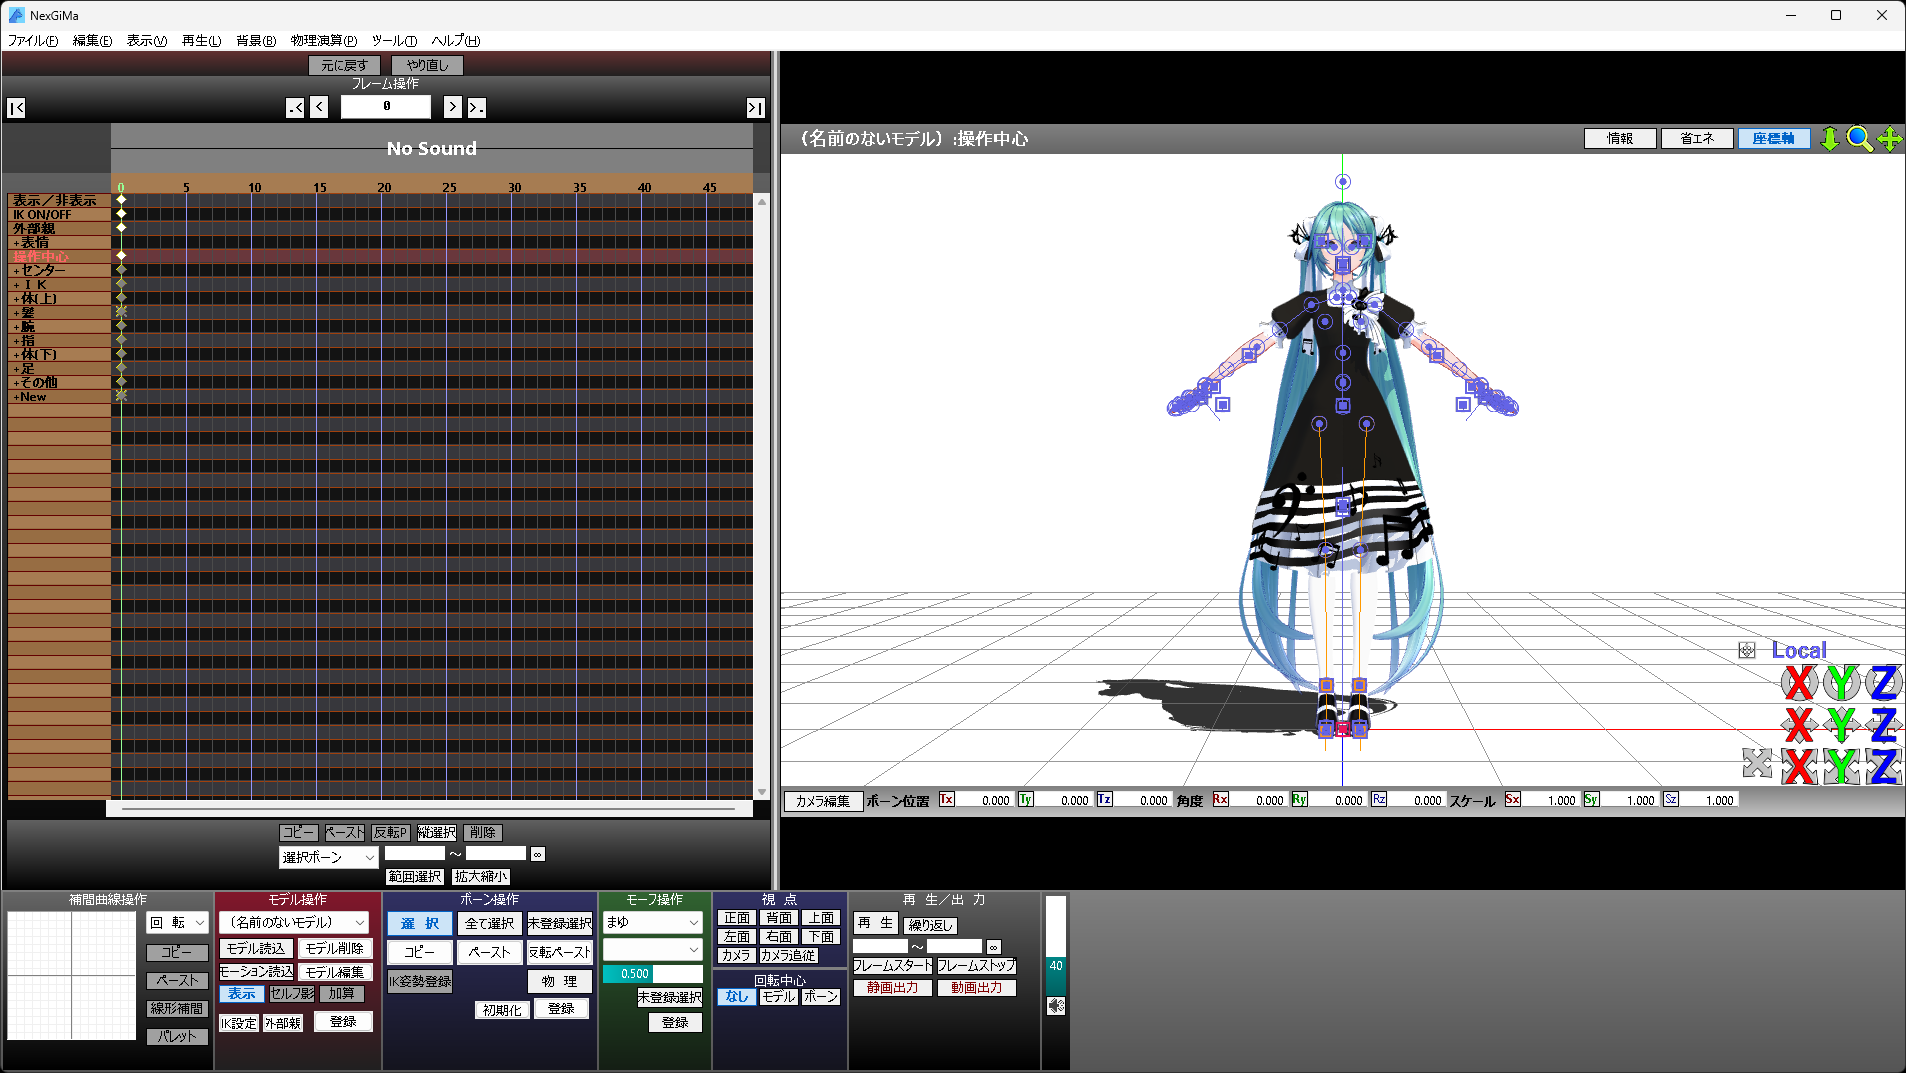Open the ヘルプ(H) menu
This screenshot has height=1073, width=1906.
pos(456,41)
